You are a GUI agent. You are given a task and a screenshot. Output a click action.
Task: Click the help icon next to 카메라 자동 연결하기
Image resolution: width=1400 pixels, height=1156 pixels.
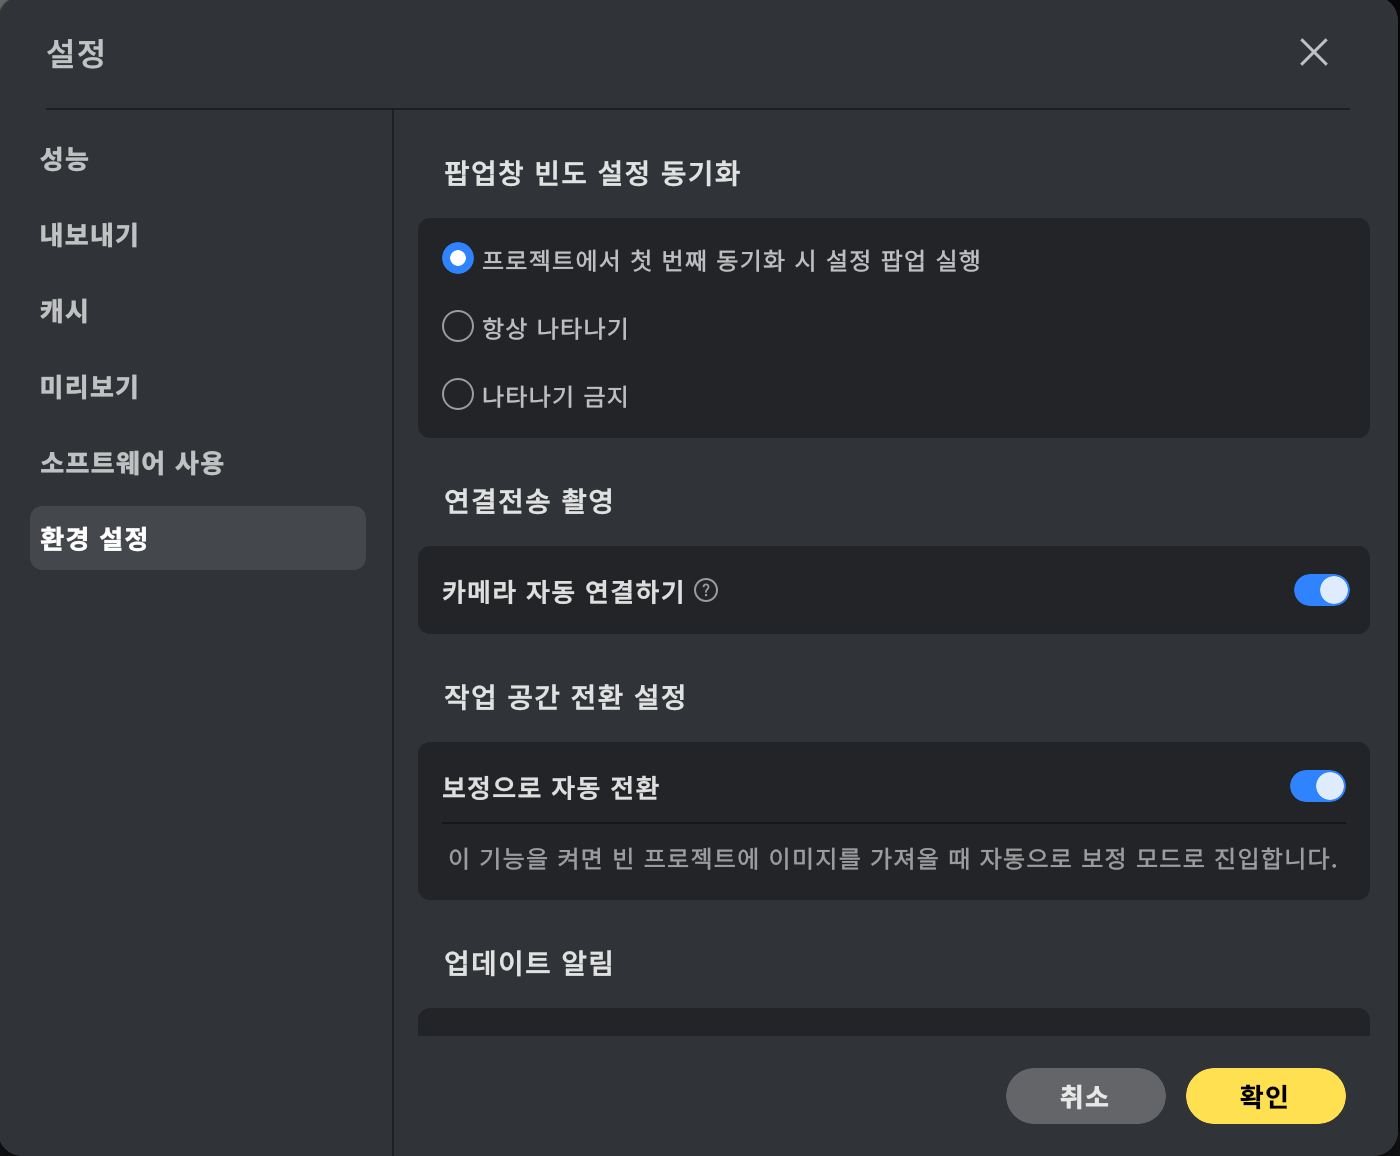pos(706,590)
